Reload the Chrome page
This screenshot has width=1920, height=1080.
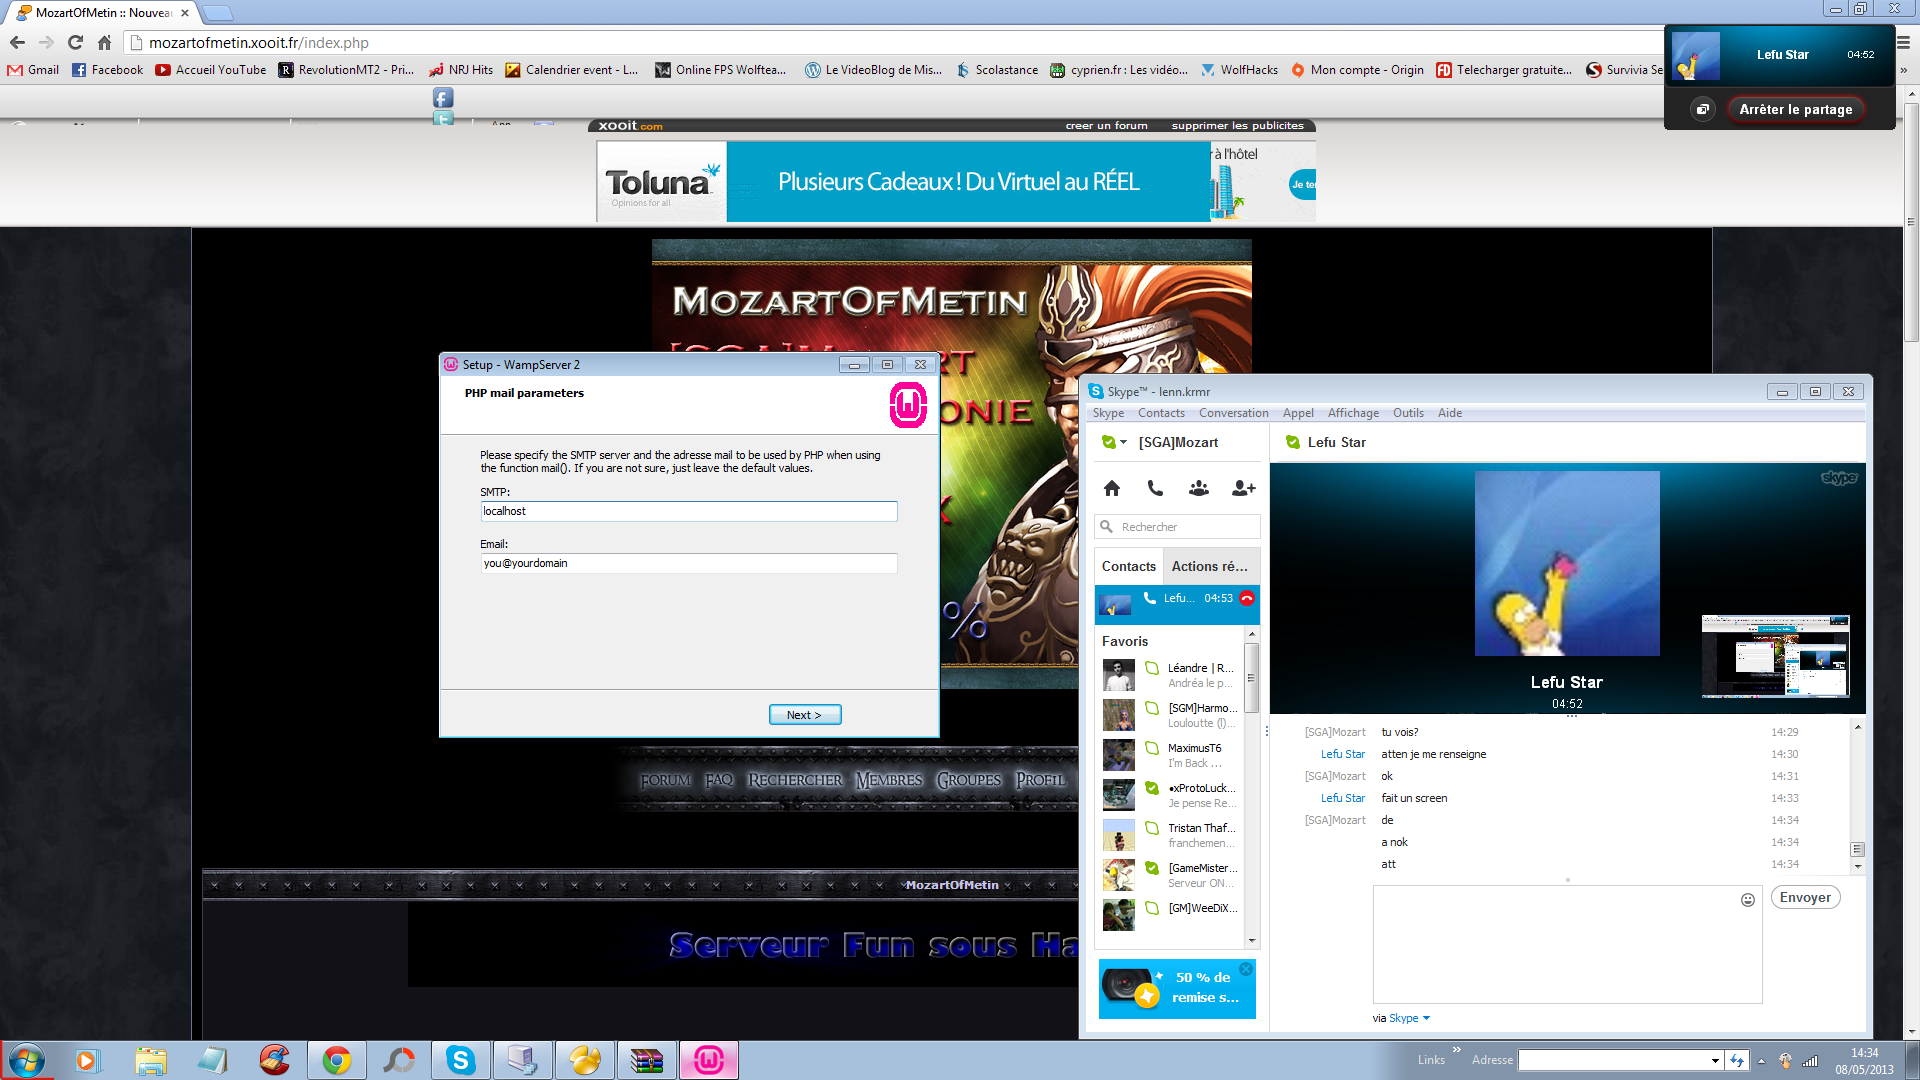click(75, 42)
